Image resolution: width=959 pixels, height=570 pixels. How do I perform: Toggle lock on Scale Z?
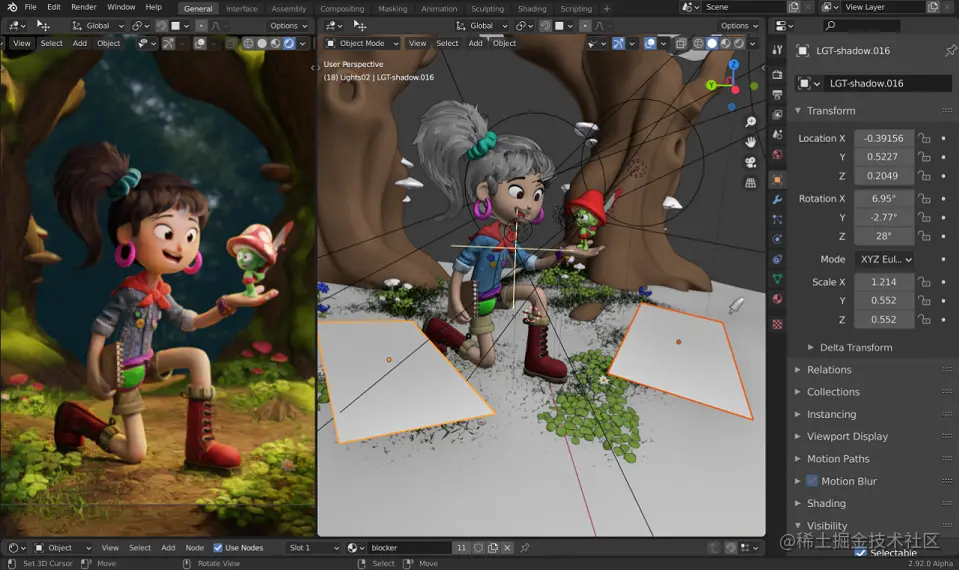click(x=924, y=319)
